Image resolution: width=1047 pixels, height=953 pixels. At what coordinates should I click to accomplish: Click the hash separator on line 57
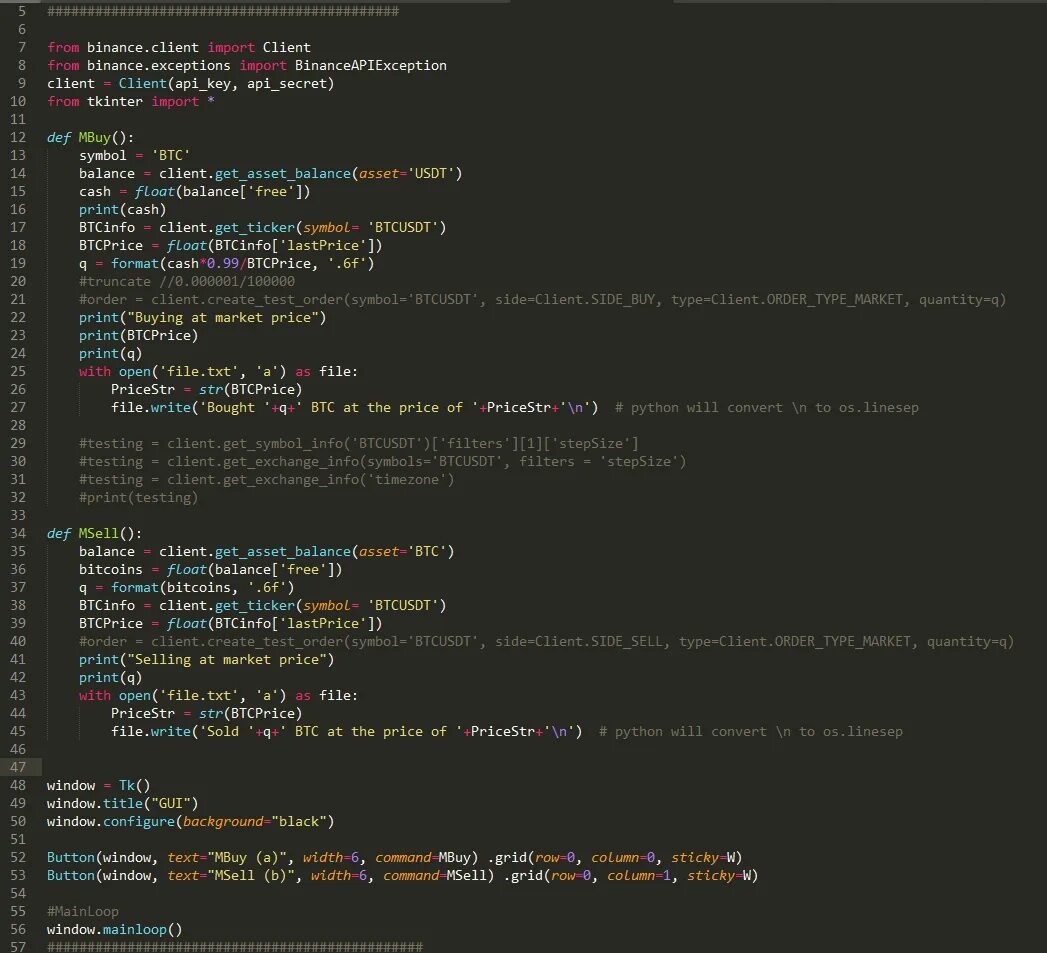tap(235, 948)
